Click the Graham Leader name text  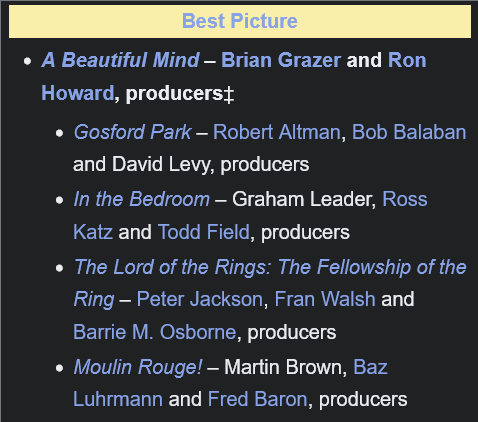302,199
